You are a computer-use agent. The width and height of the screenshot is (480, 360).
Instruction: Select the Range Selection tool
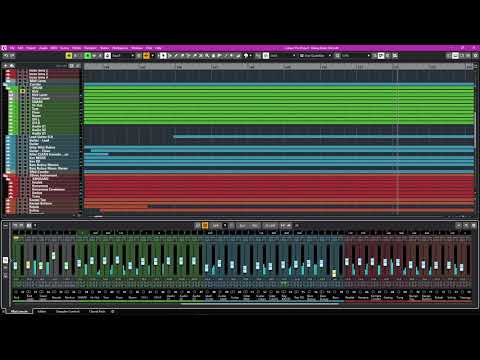[x=170, y=56]
